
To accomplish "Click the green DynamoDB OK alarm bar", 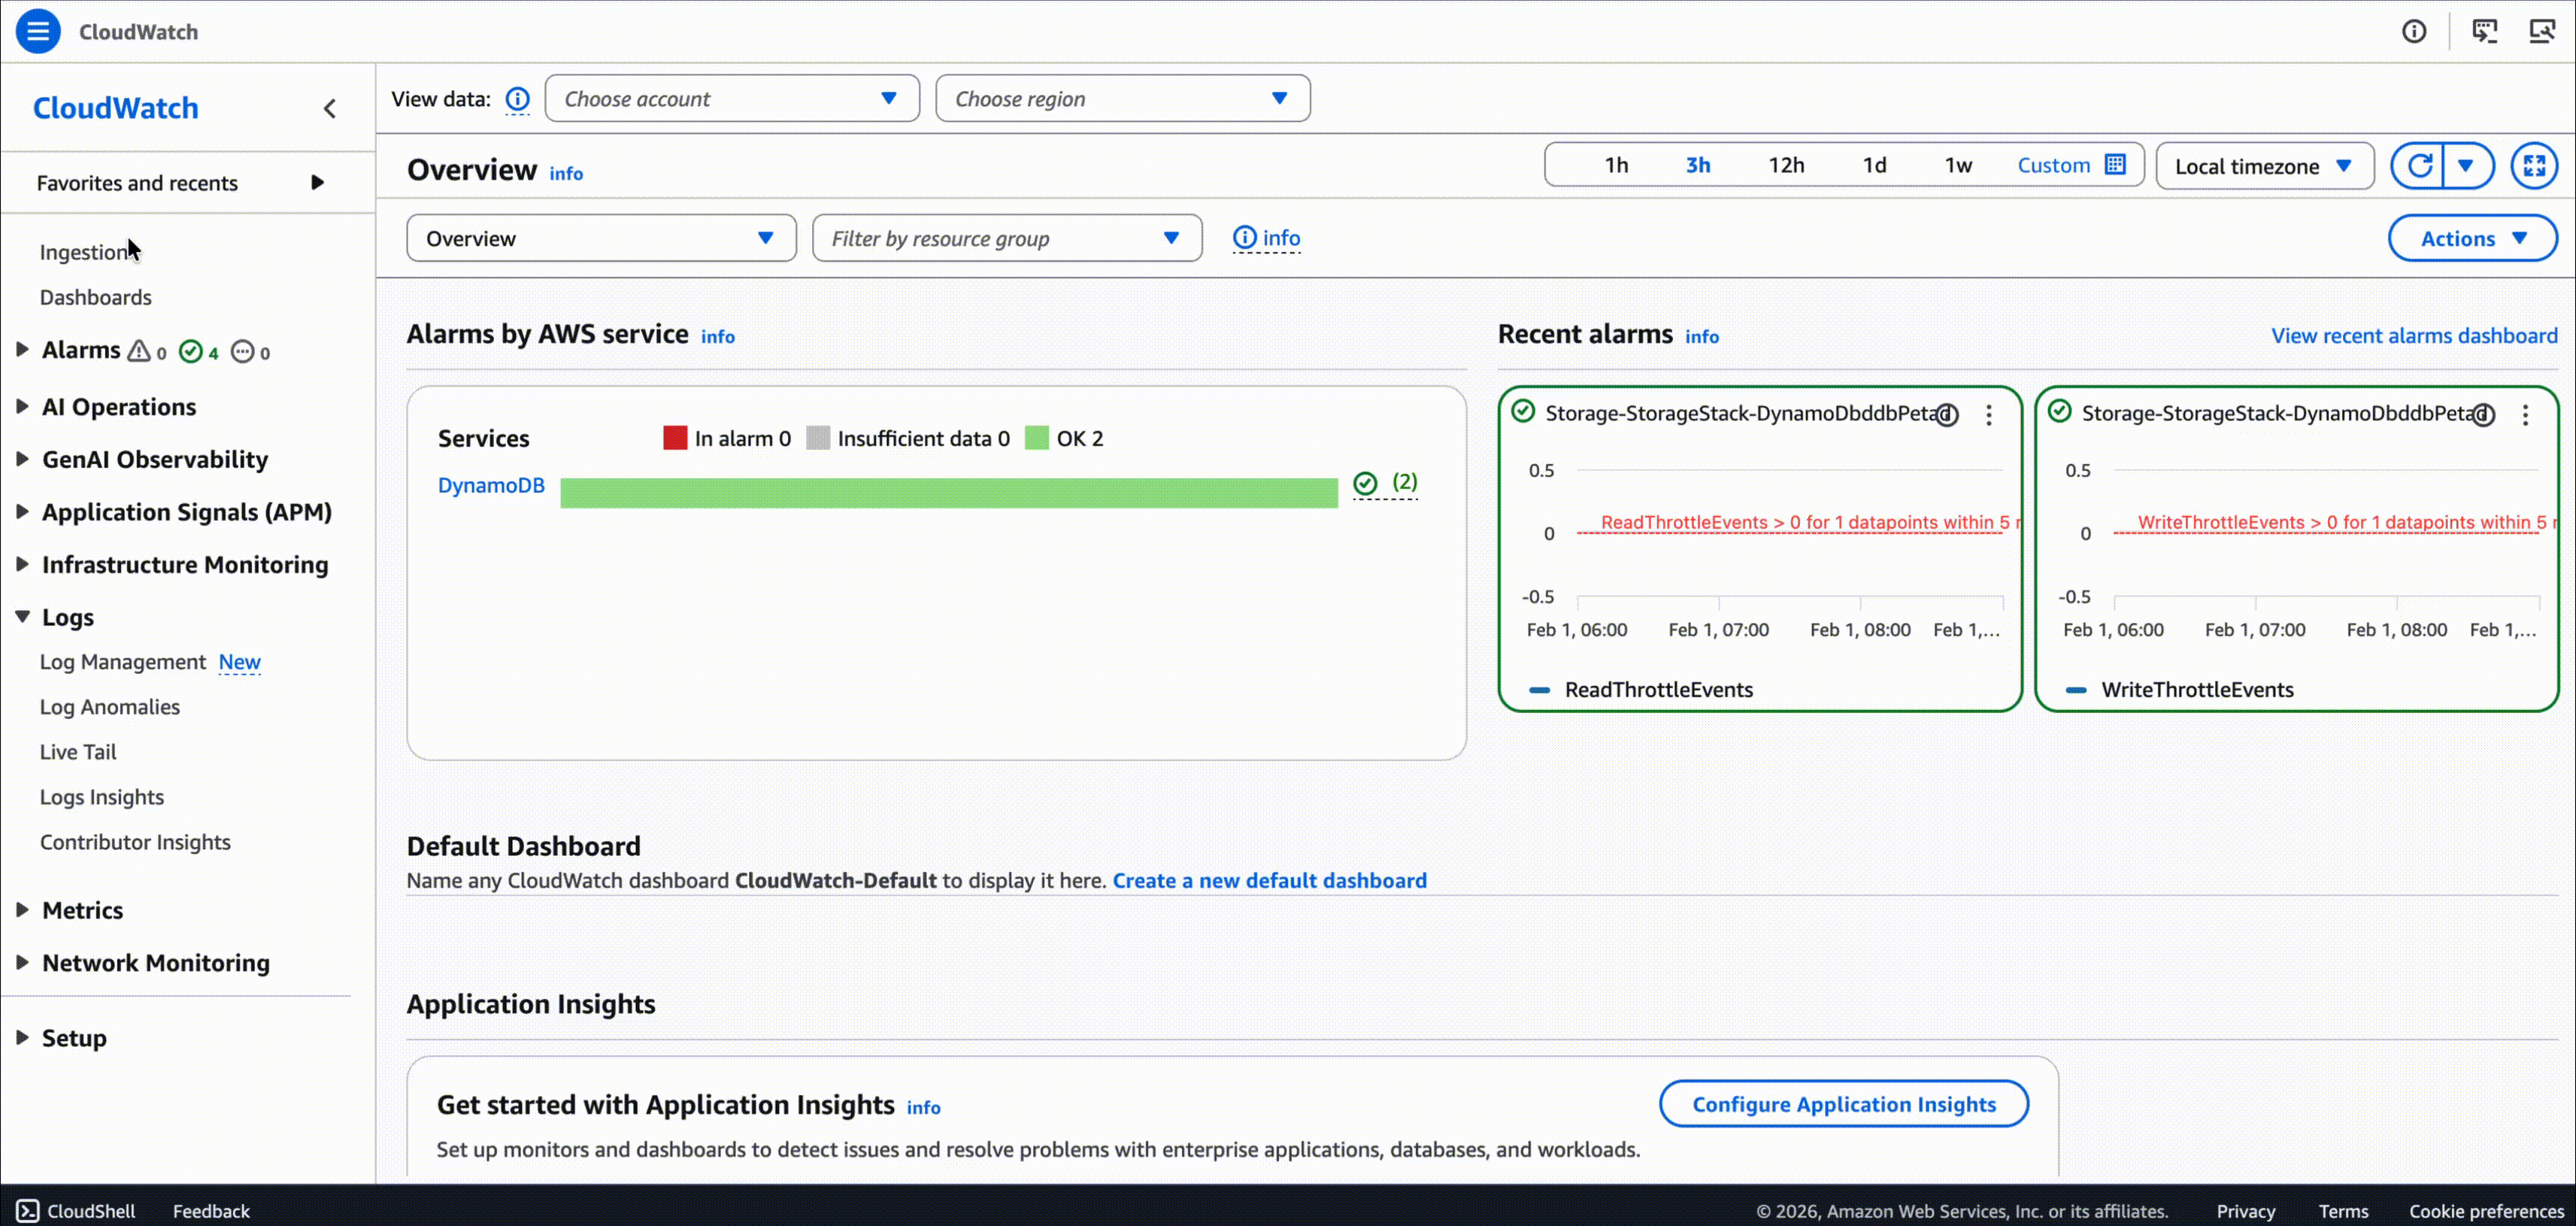I will tap(949, 493).
